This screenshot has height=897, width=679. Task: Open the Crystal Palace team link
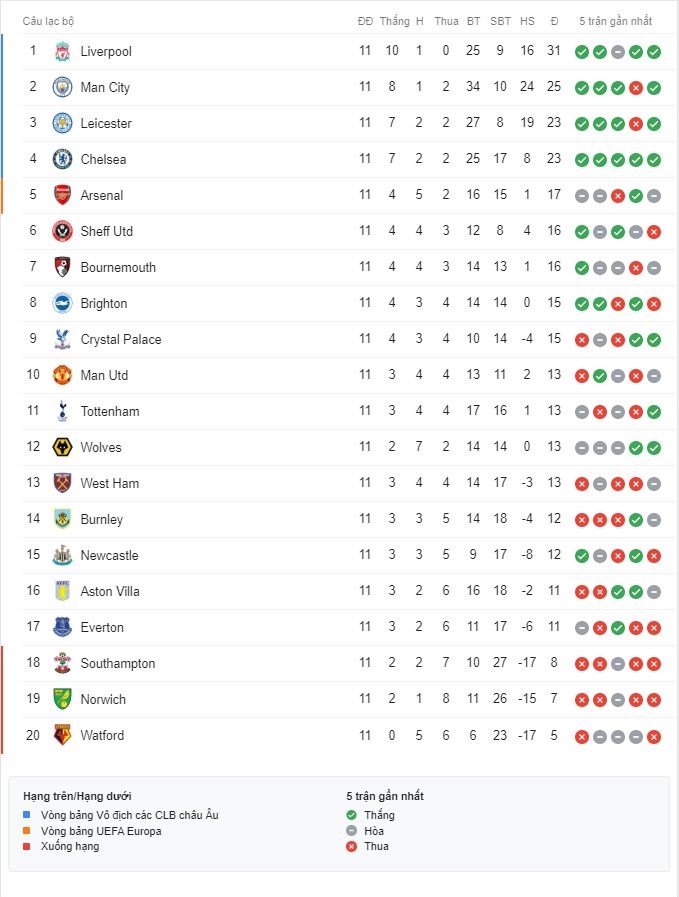pyautogui.click(x=120, y=339)
